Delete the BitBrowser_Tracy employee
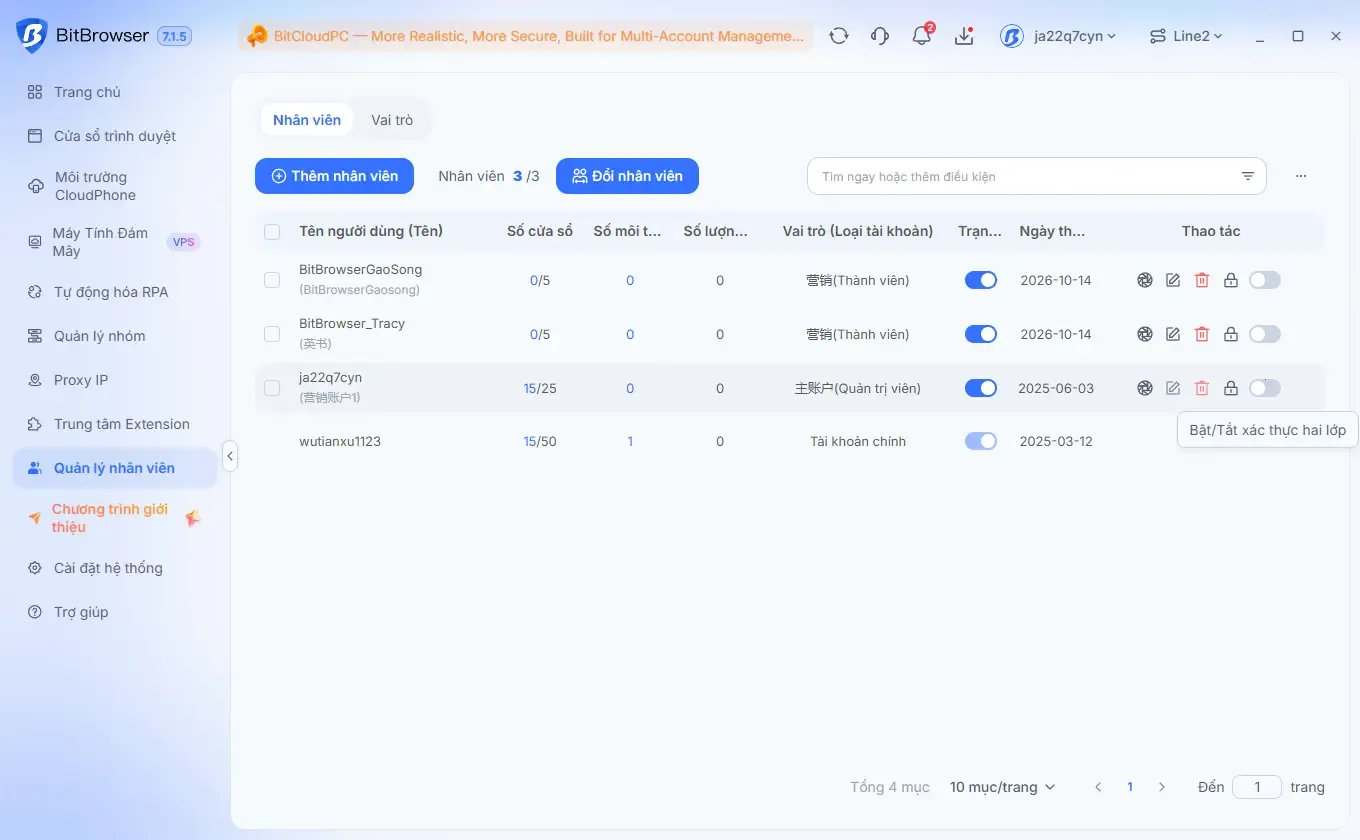The width and height of the screenshot is (1360, 840). point(1202,334)
